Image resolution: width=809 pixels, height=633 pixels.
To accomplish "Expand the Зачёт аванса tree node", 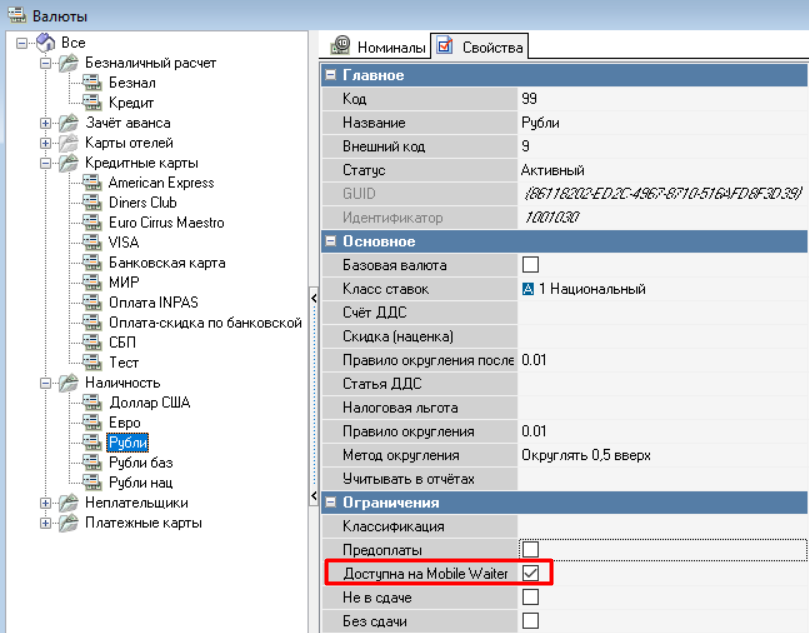I will coord(45,123).
